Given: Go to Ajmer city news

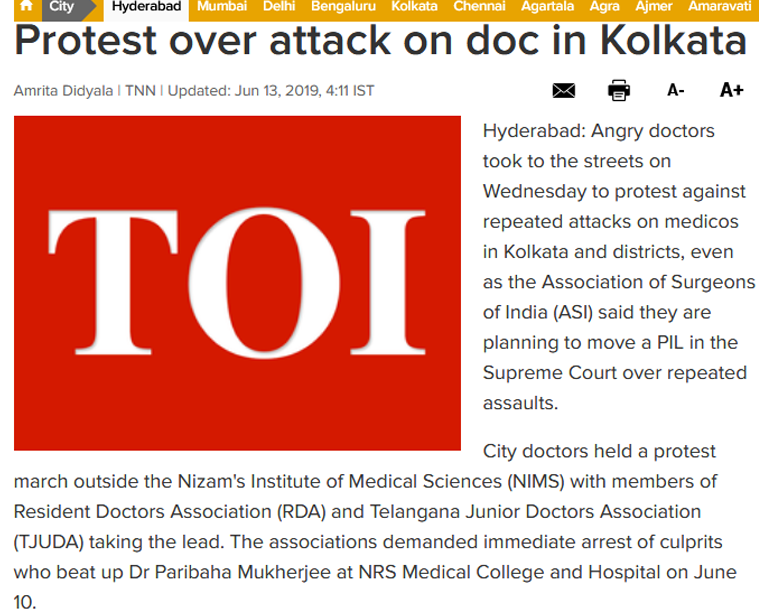Looking at the screenshot, I should pos(654,6).
